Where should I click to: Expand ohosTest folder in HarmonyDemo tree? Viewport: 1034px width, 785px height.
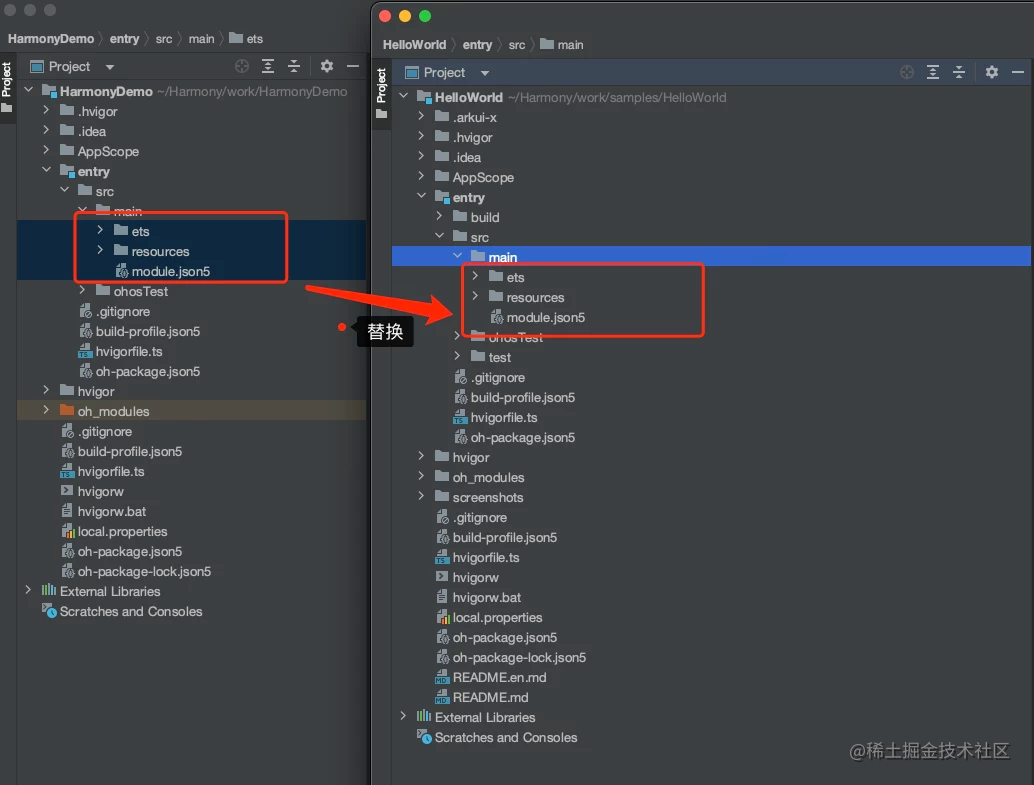coord(82,291)
